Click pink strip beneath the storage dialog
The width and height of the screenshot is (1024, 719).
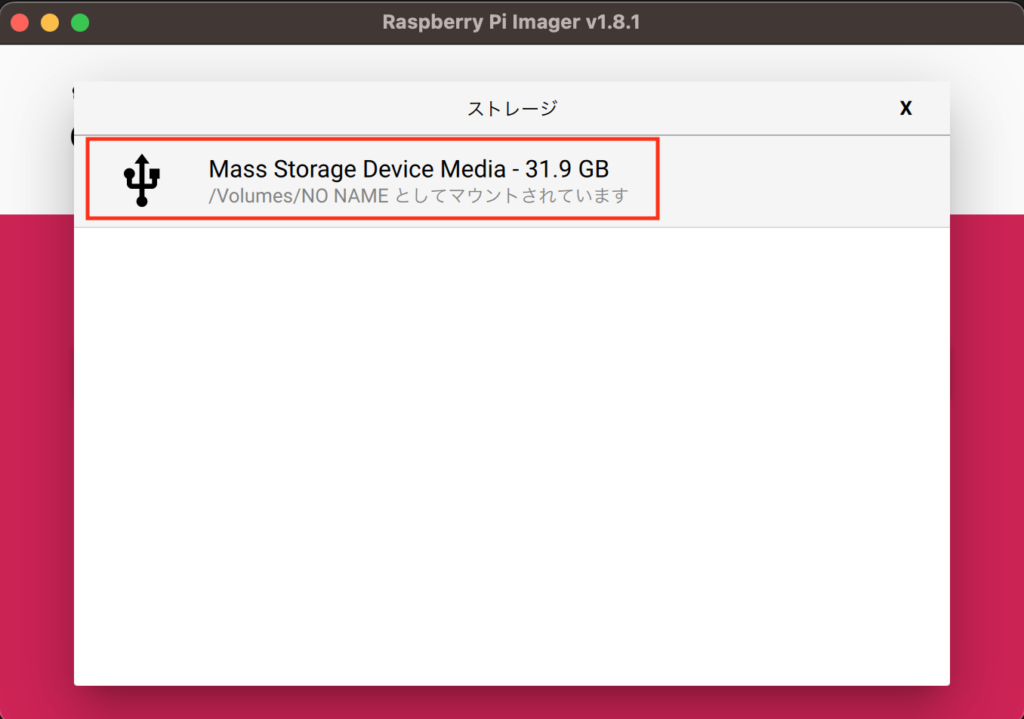511,703
